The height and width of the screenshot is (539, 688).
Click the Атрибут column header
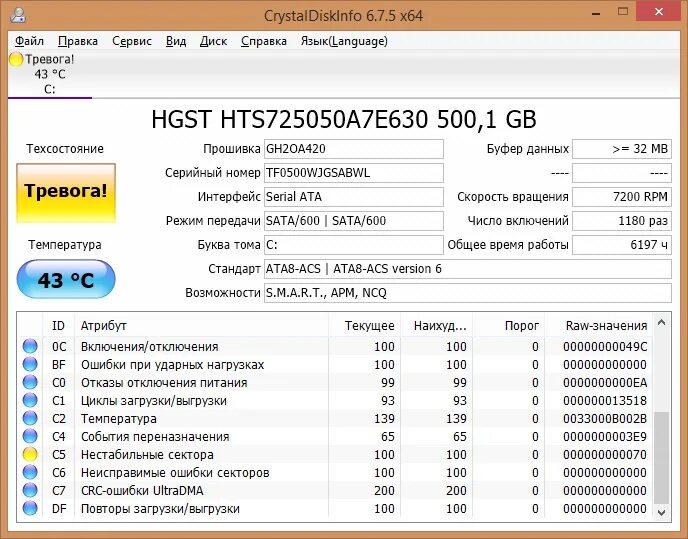pyautogui.click(x=201, y=326)
